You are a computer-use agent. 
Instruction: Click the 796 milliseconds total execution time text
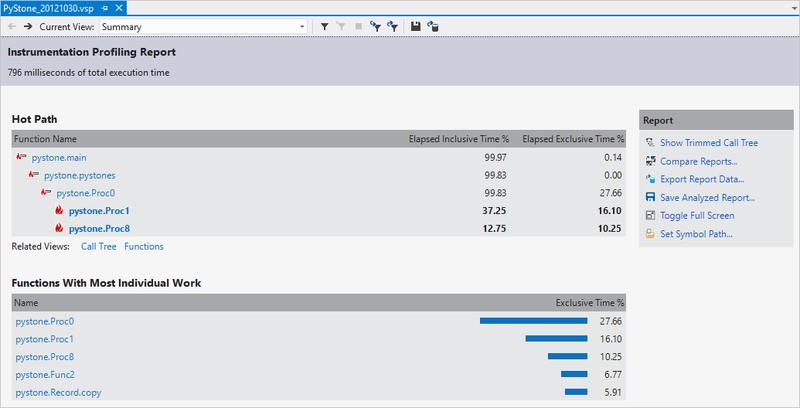(x=88, y=72)
